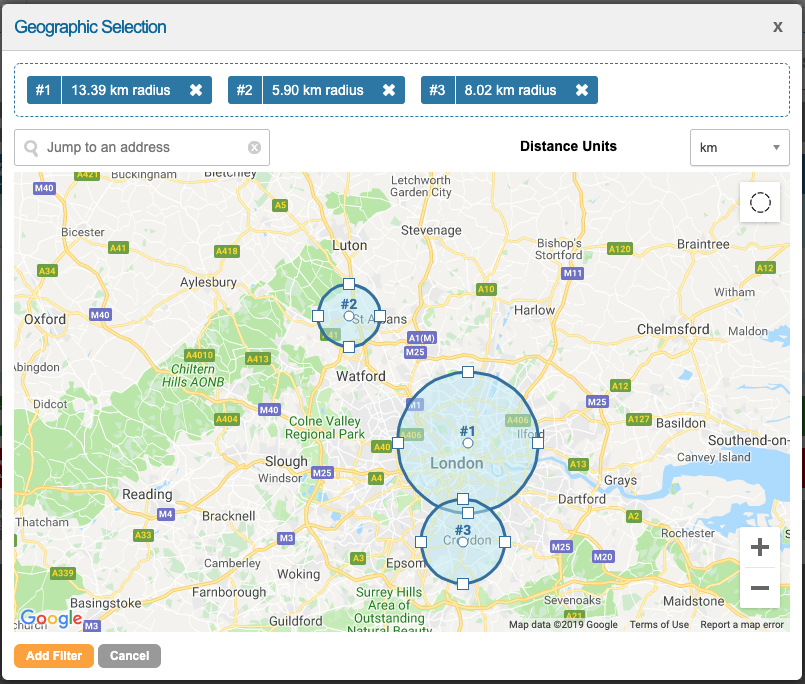Clear the address search field
The height and width of the screenshot is (684, 805).
257,147
